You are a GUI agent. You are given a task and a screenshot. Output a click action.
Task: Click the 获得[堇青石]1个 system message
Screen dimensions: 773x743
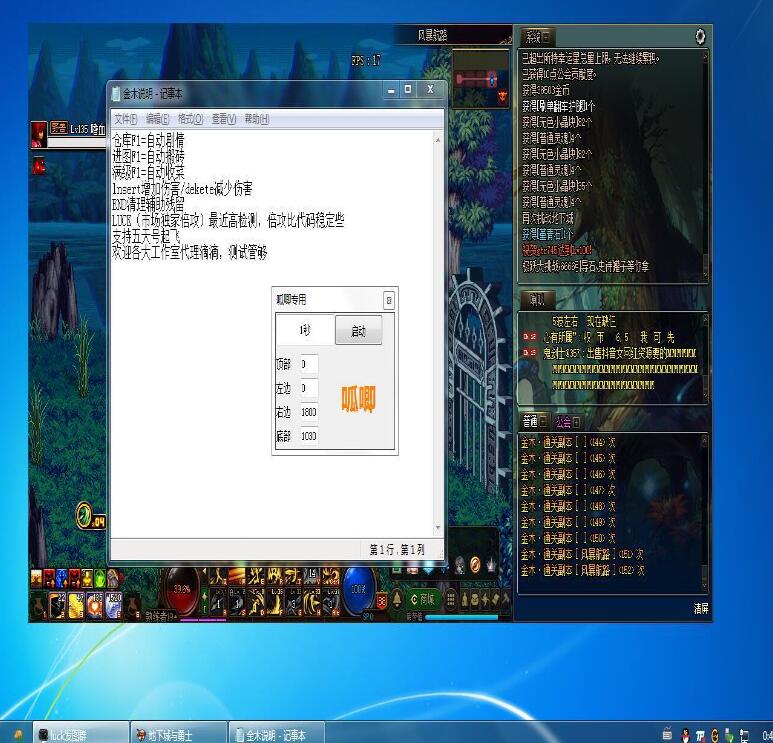(548, 234)
